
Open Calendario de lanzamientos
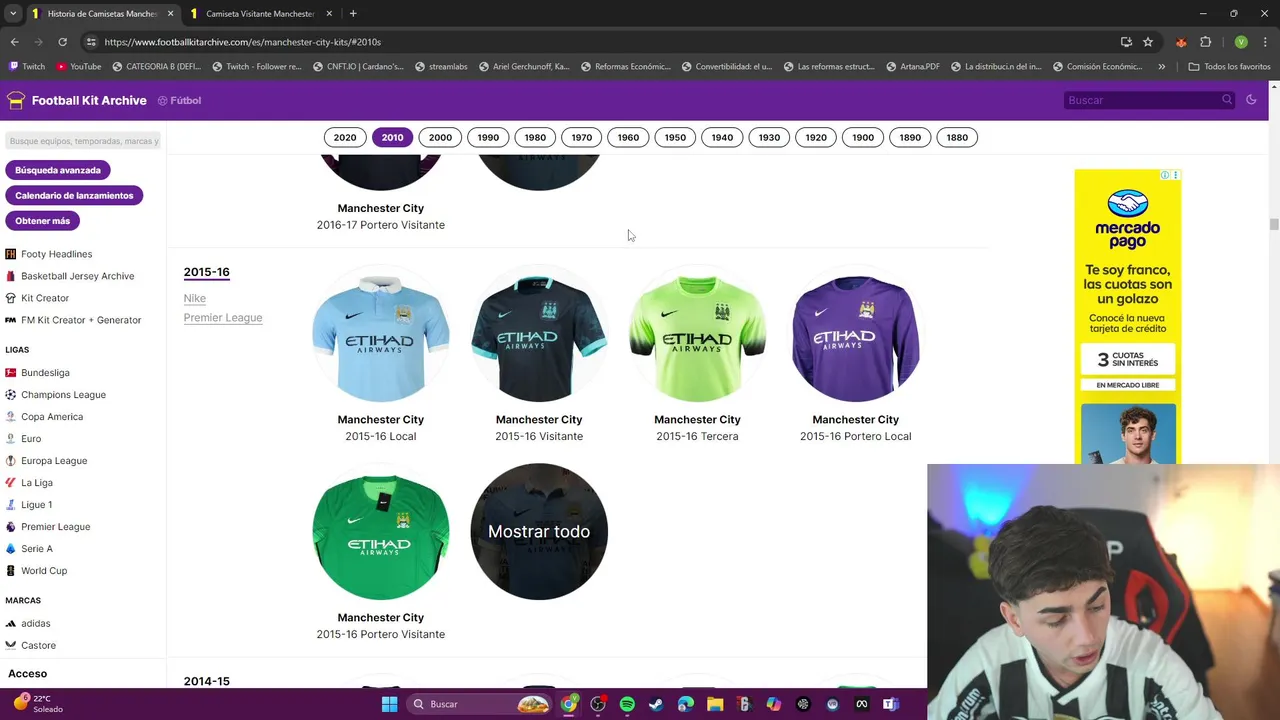click(x=74, y=195)
